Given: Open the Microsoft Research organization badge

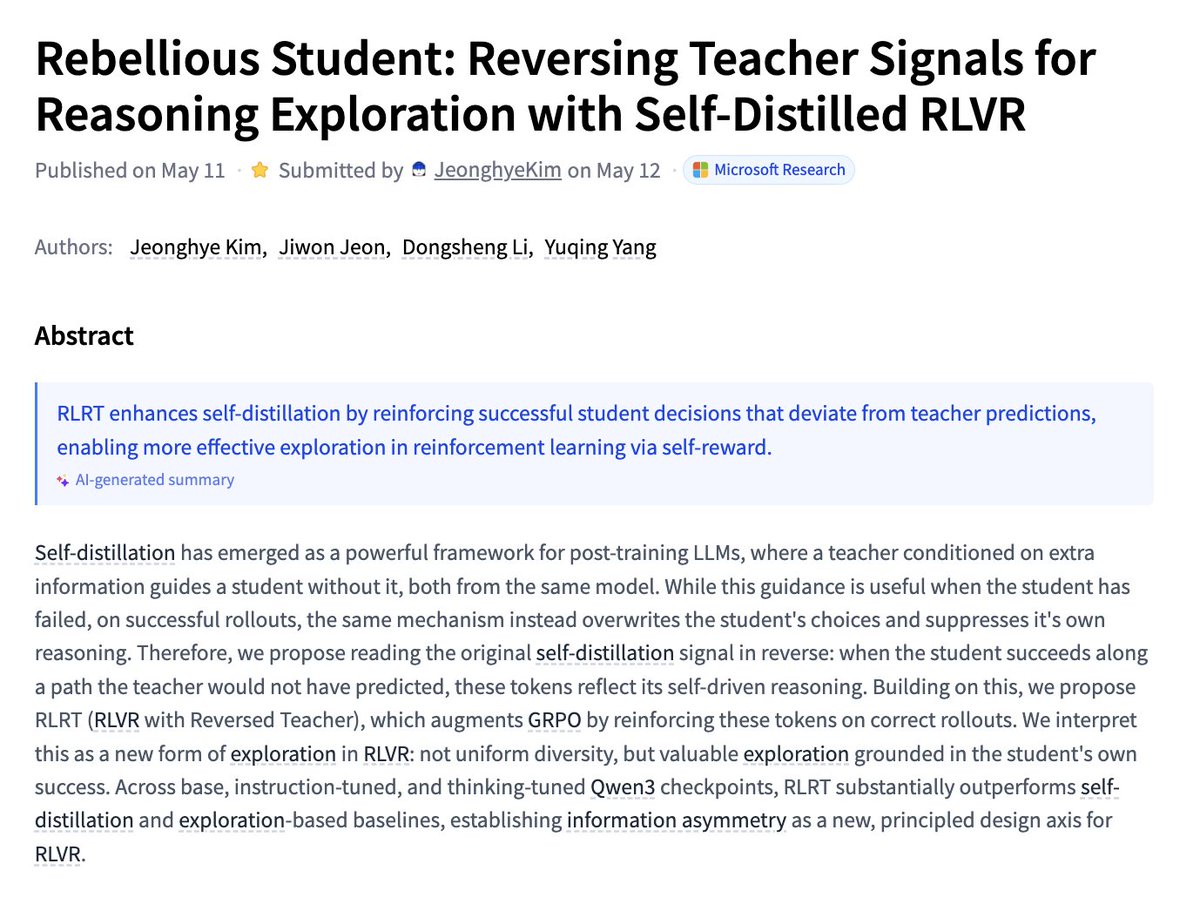Looking at the screenshot, I should (x=768, y=170).
